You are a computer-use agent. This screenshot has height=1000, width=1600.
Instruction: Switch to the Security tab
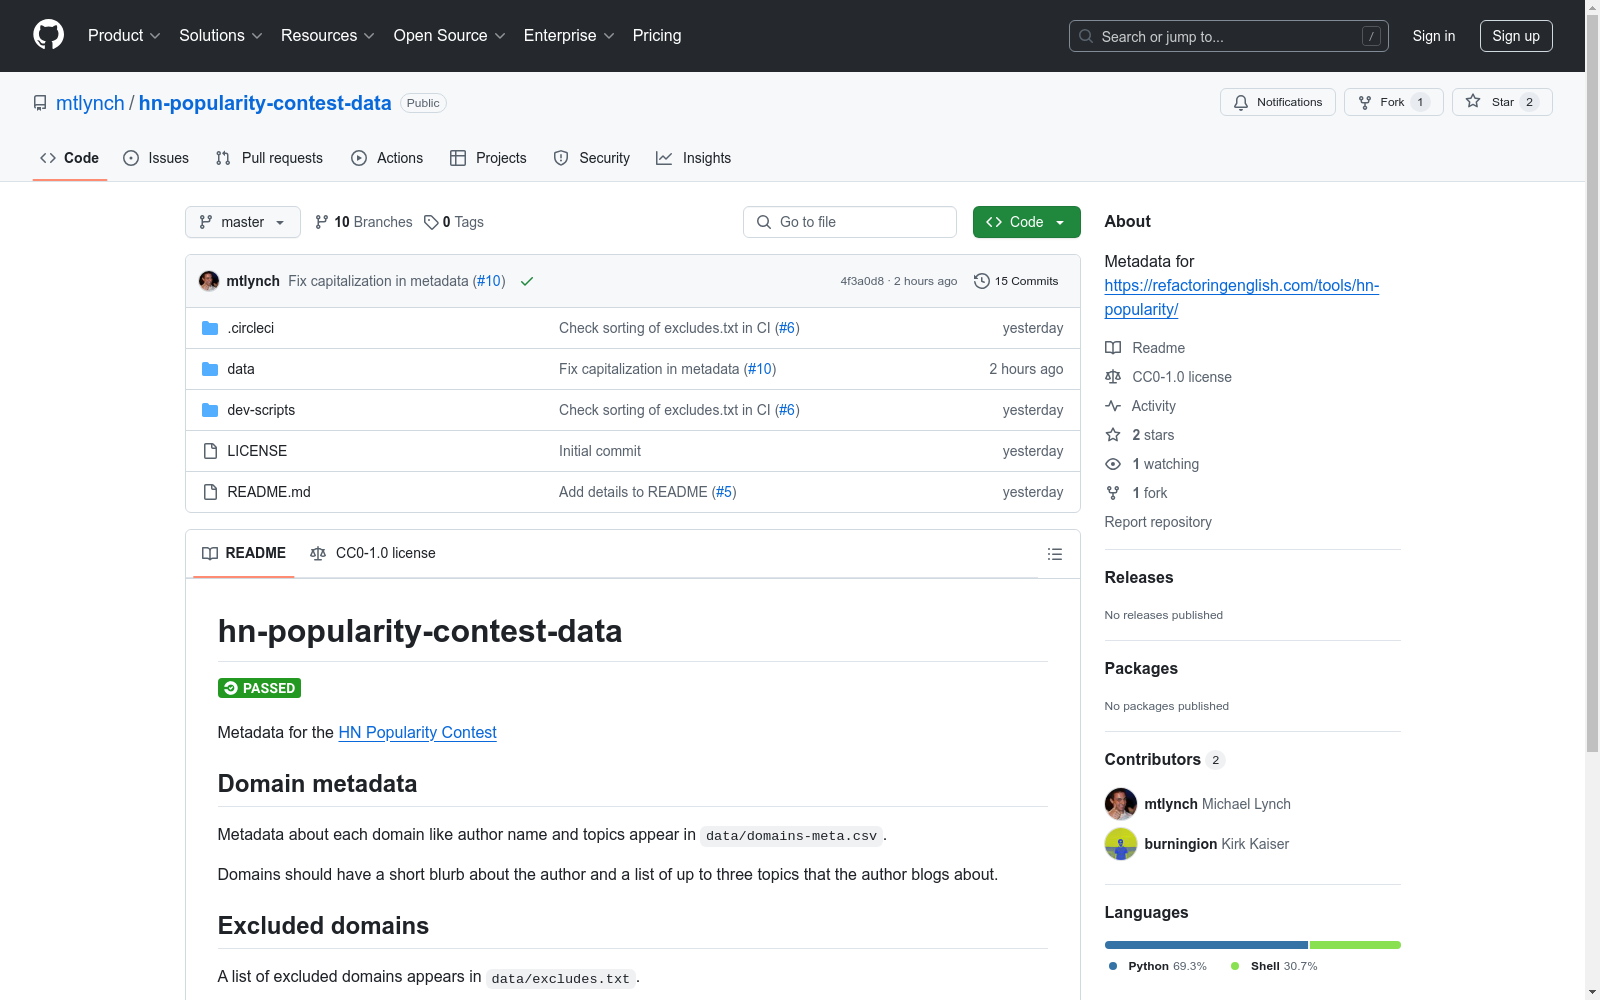(592, 158)
